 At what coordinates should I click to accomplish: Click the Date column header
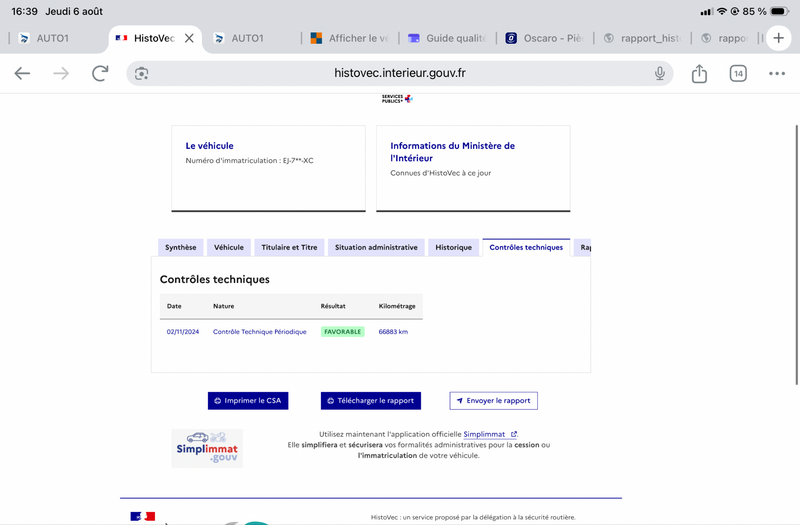click(174, 306)
